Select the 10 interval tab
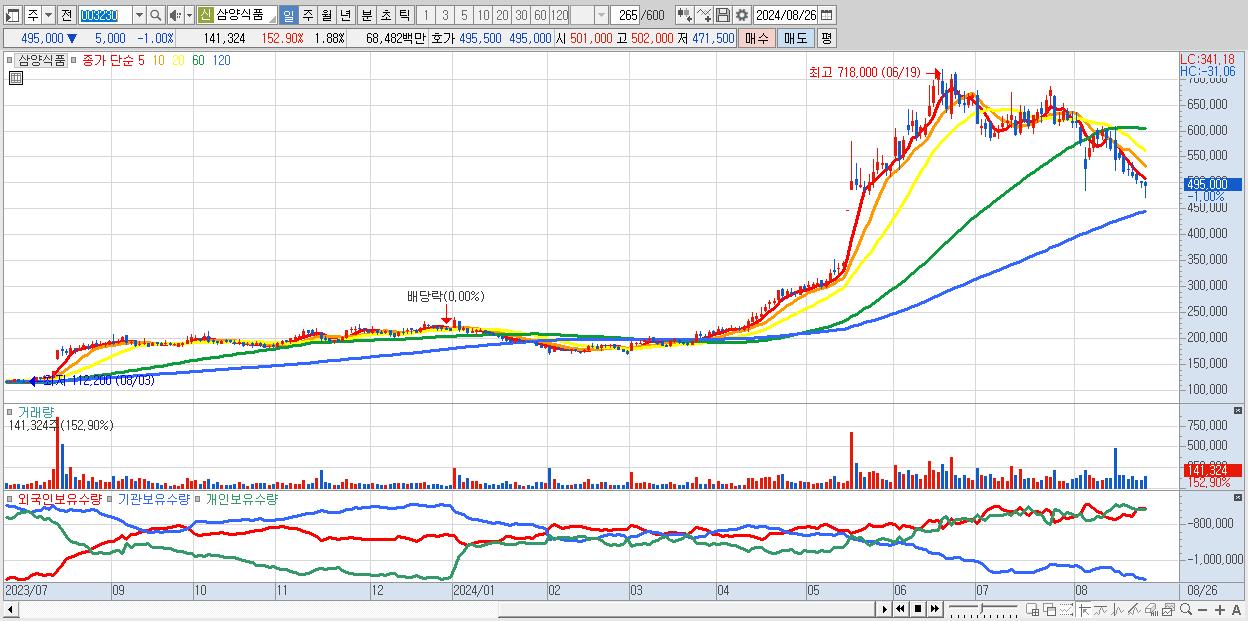The image size is (1248, 621). (483, 15)
